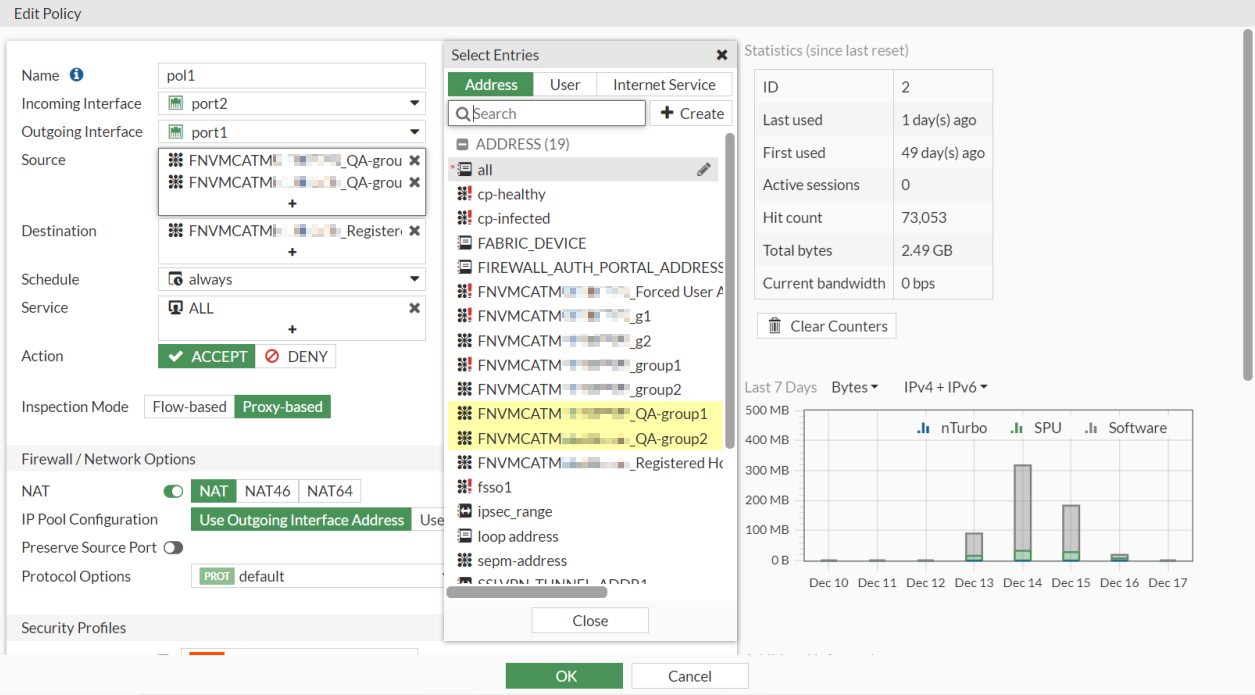Click the Create button
1255x695 pixels.
(691, 114)
